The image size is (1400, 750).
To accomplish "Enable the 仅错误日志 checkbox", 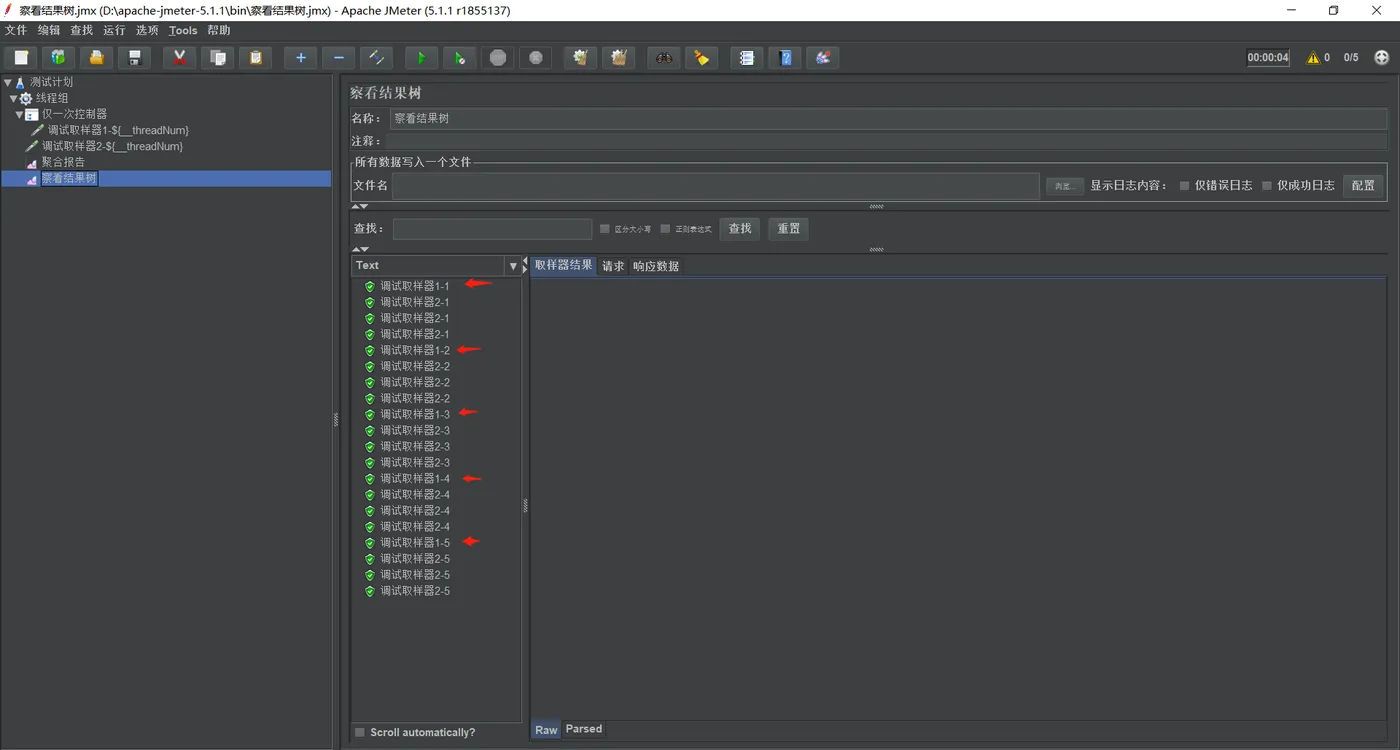I will pyautogui.click(x=1185, y=186).
